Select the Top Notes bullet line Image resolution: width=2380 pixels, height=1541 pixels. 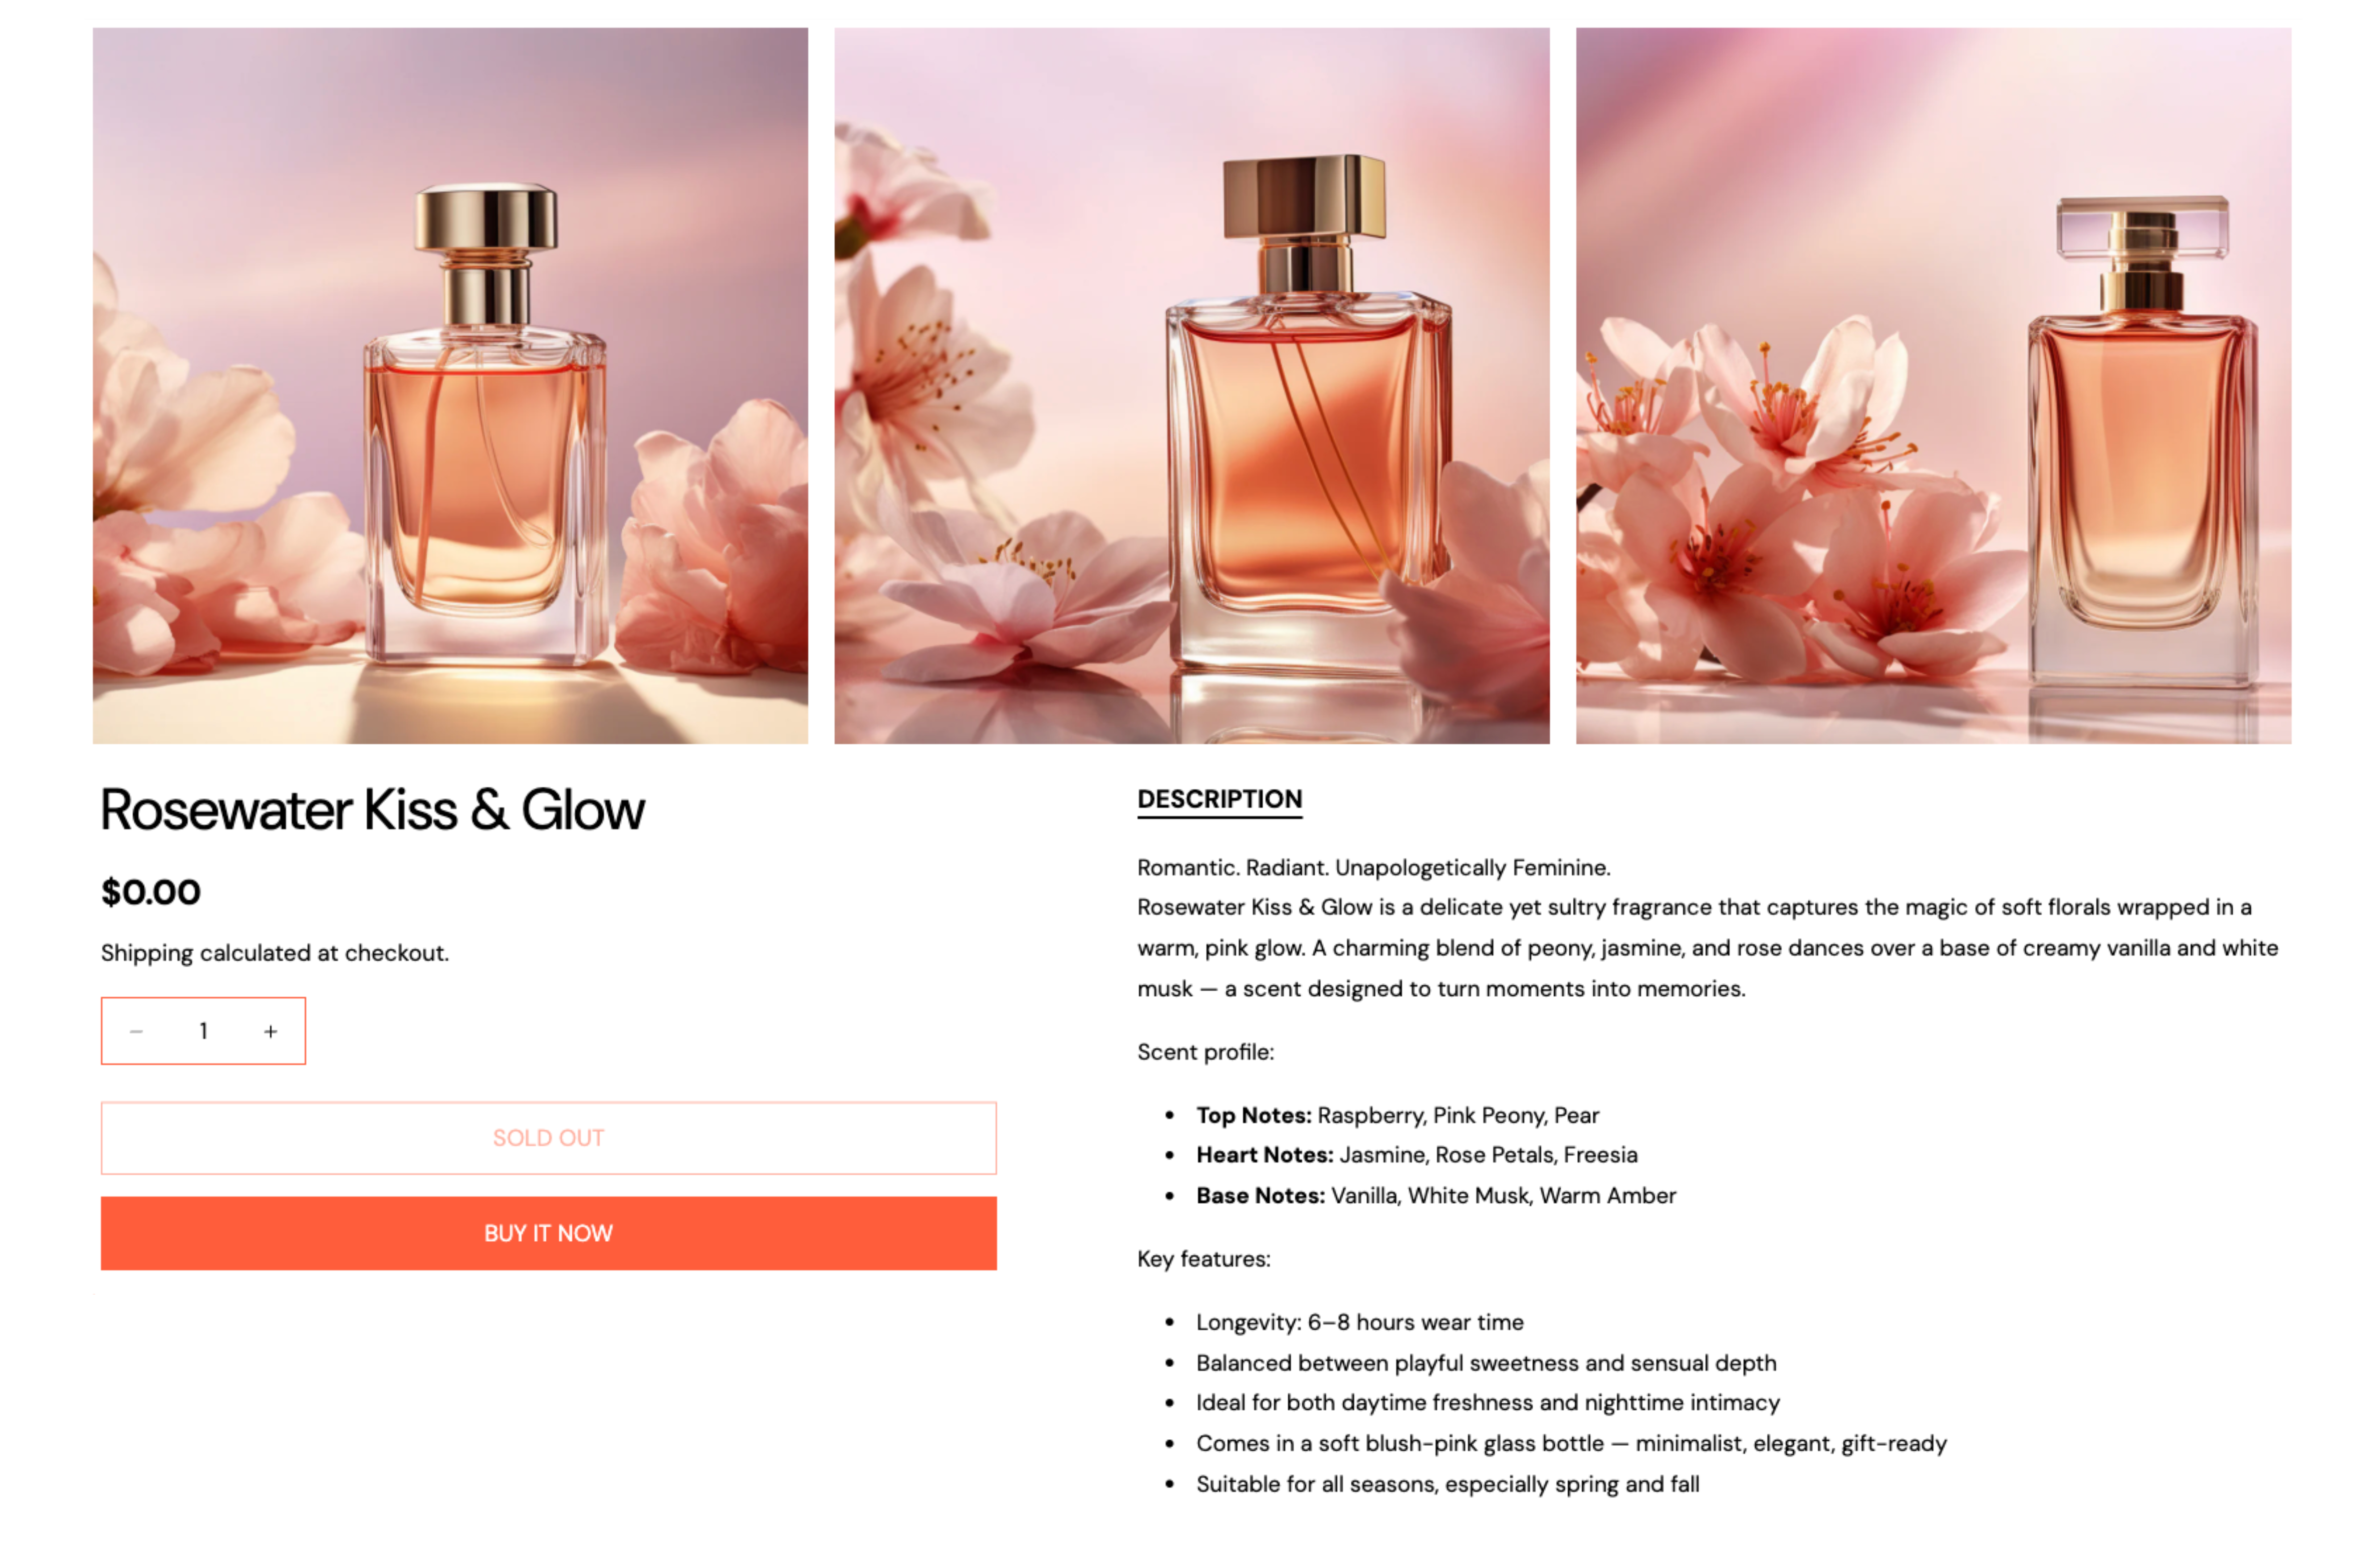click(1397, 1115)
